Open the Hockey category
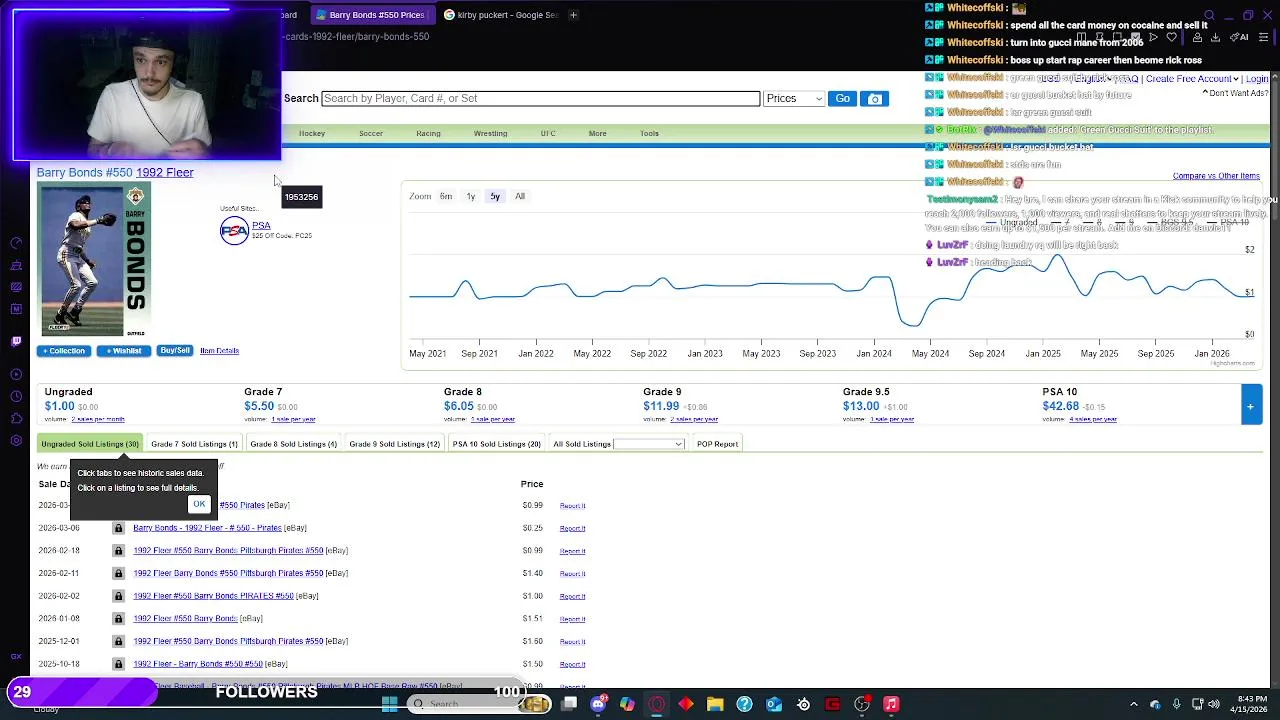Image resolution: width=1280 pixels, height=720 pixels. tap(312, 133)
